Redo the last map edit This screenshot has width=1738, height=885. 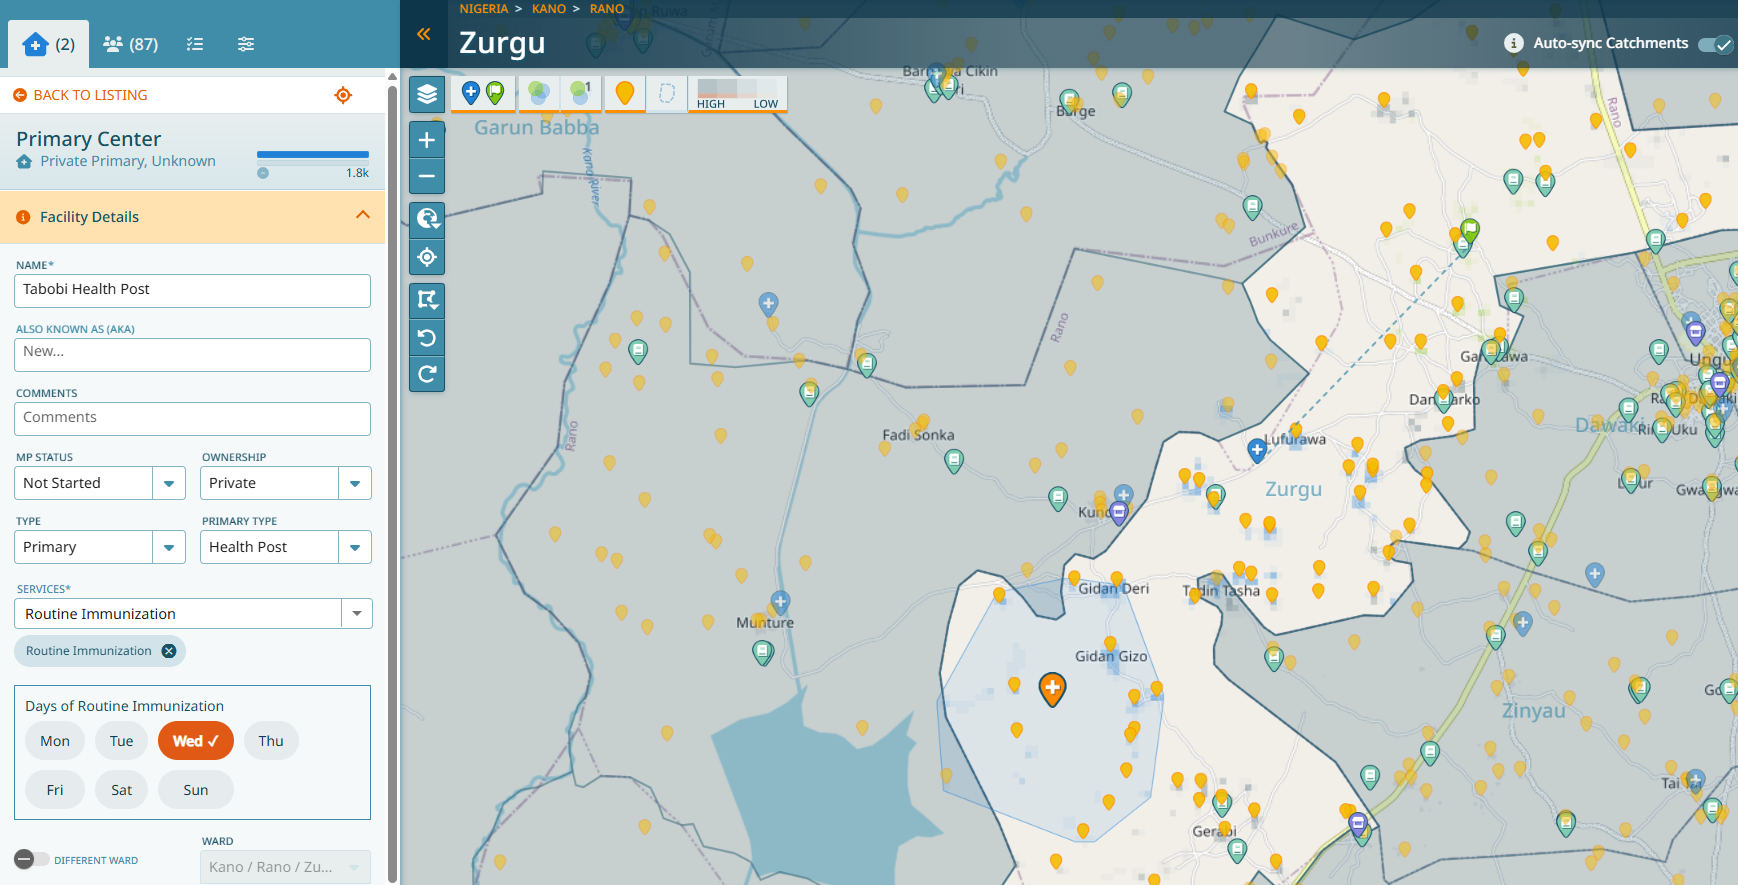(x=427, y=374)
